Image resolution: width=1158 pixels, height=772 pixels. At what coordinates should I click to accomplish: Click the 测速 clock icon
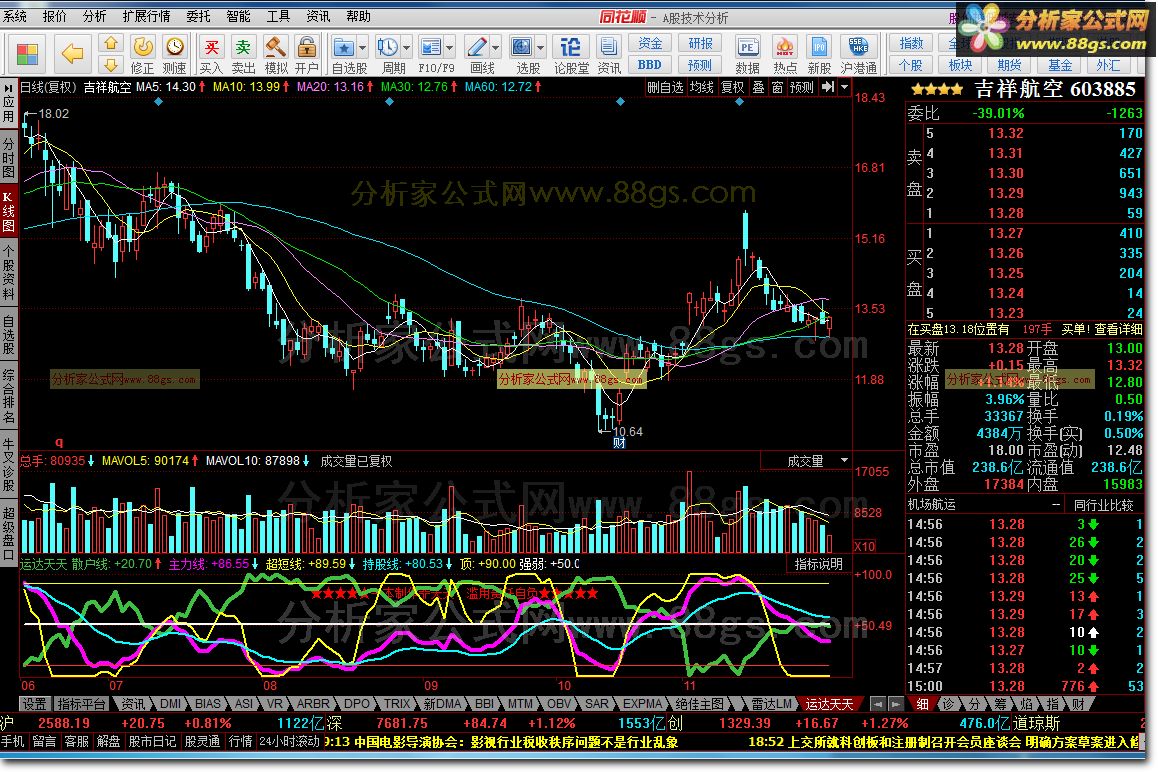click(174, 47)
